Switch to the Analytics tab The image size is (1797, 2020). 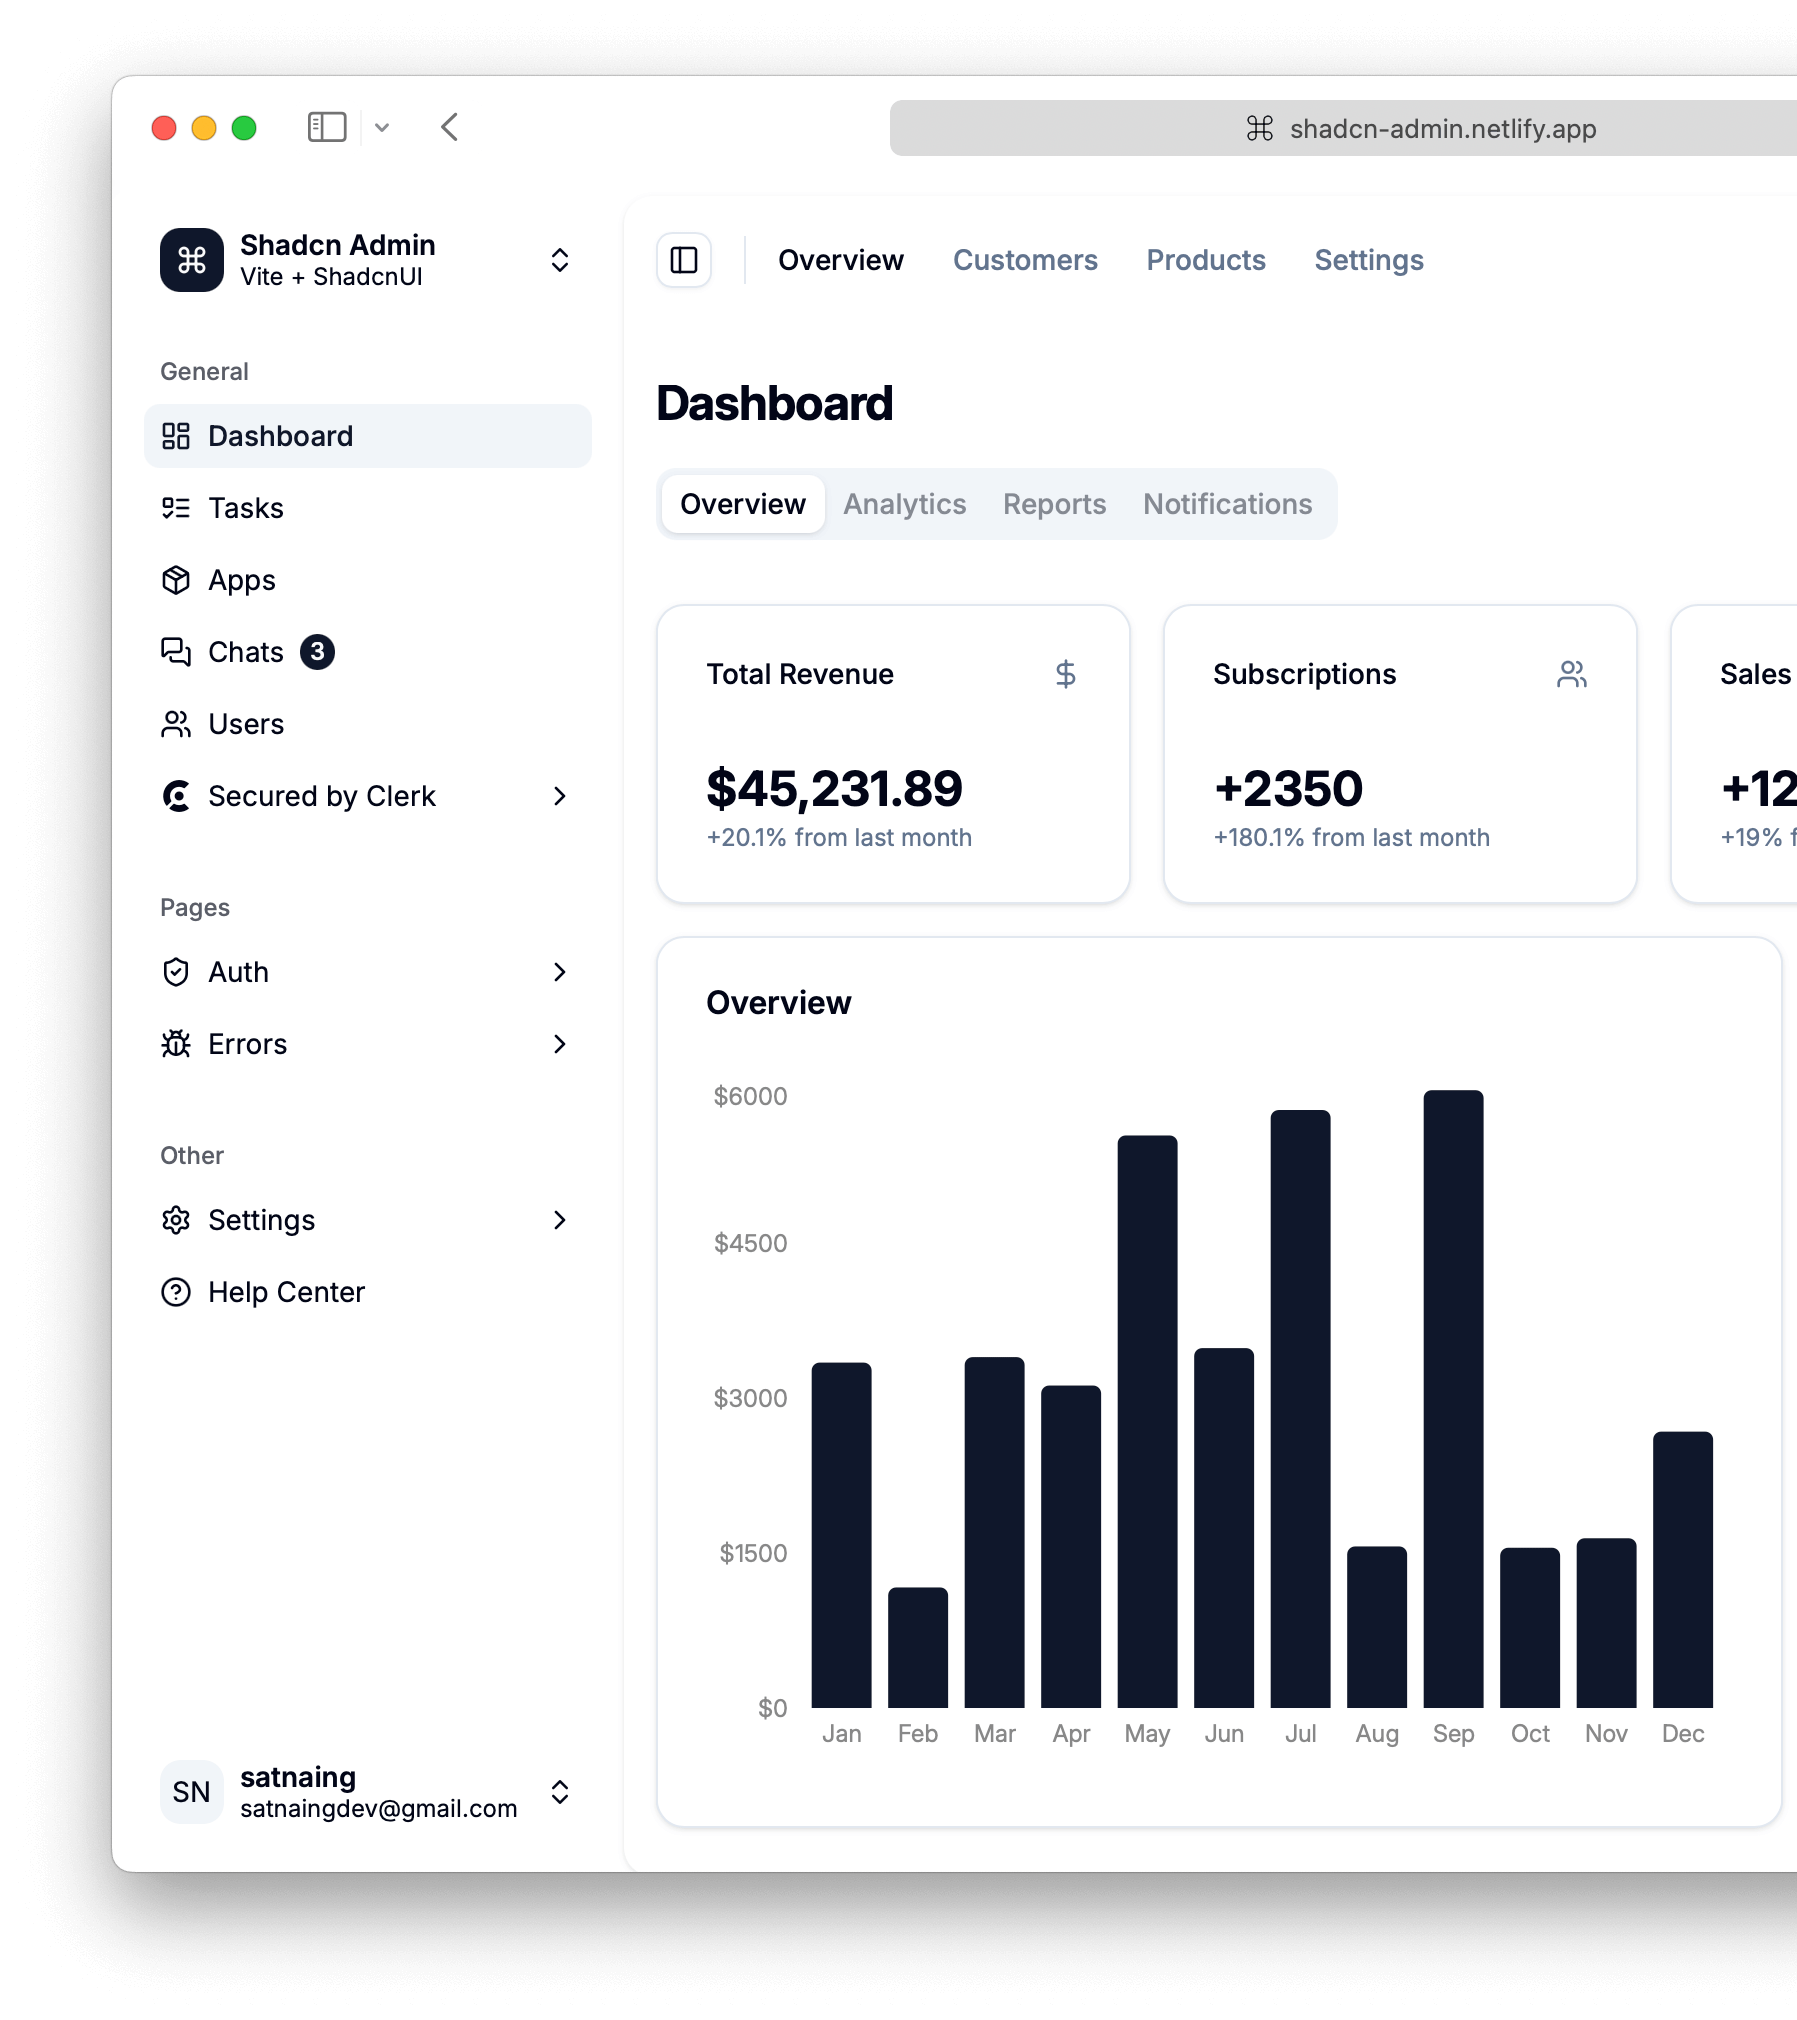pos(903,504)
